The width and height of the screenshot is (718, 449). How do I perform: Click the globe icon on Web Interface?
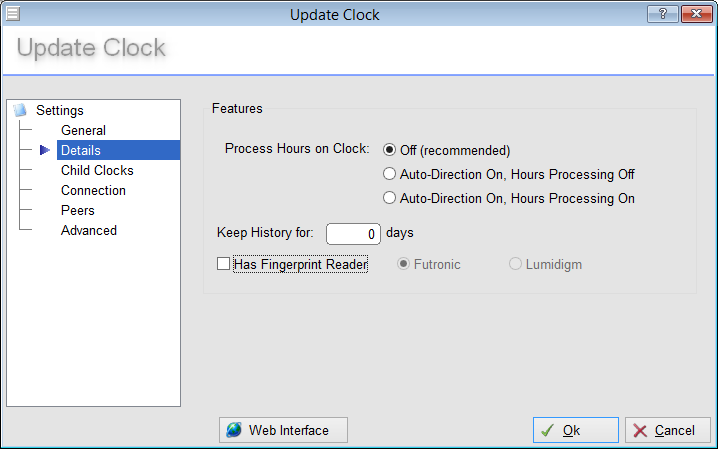click(234, 430)
